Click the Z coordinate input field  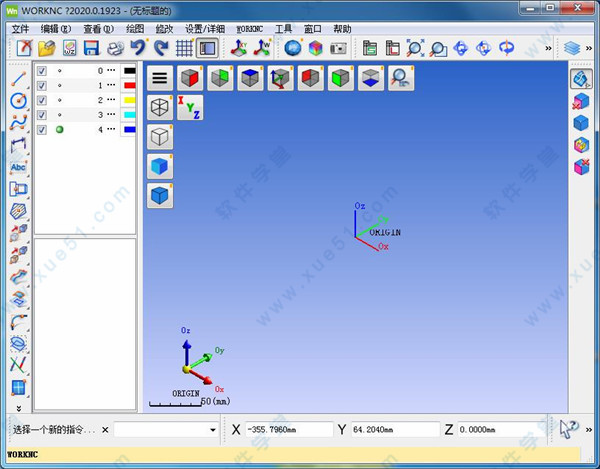point(501,430)
